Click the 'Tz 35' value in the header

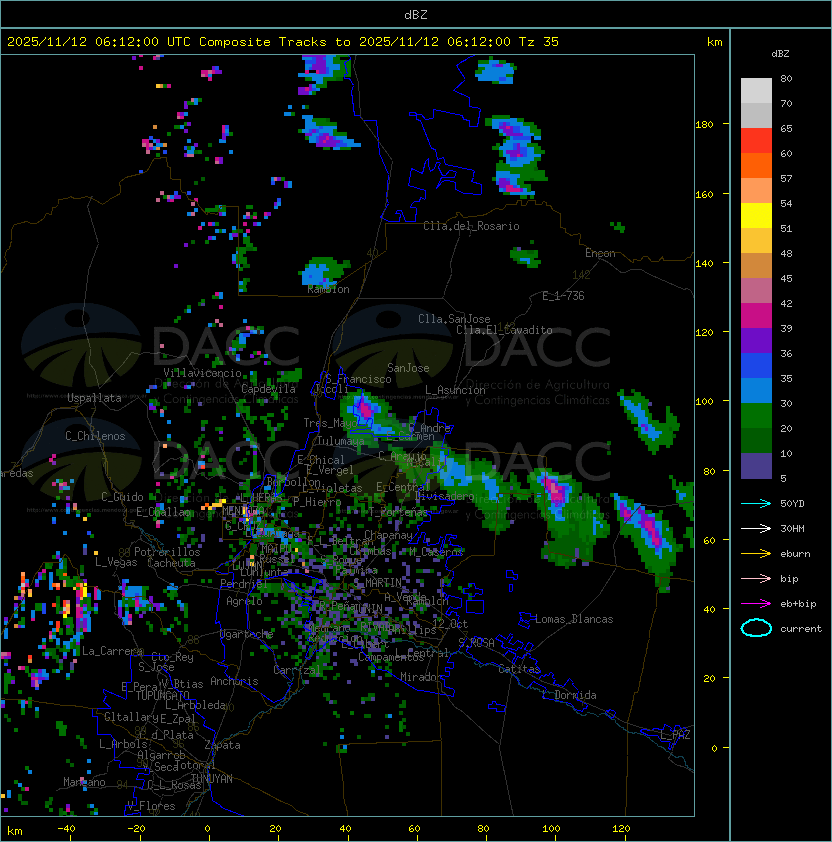539,42
